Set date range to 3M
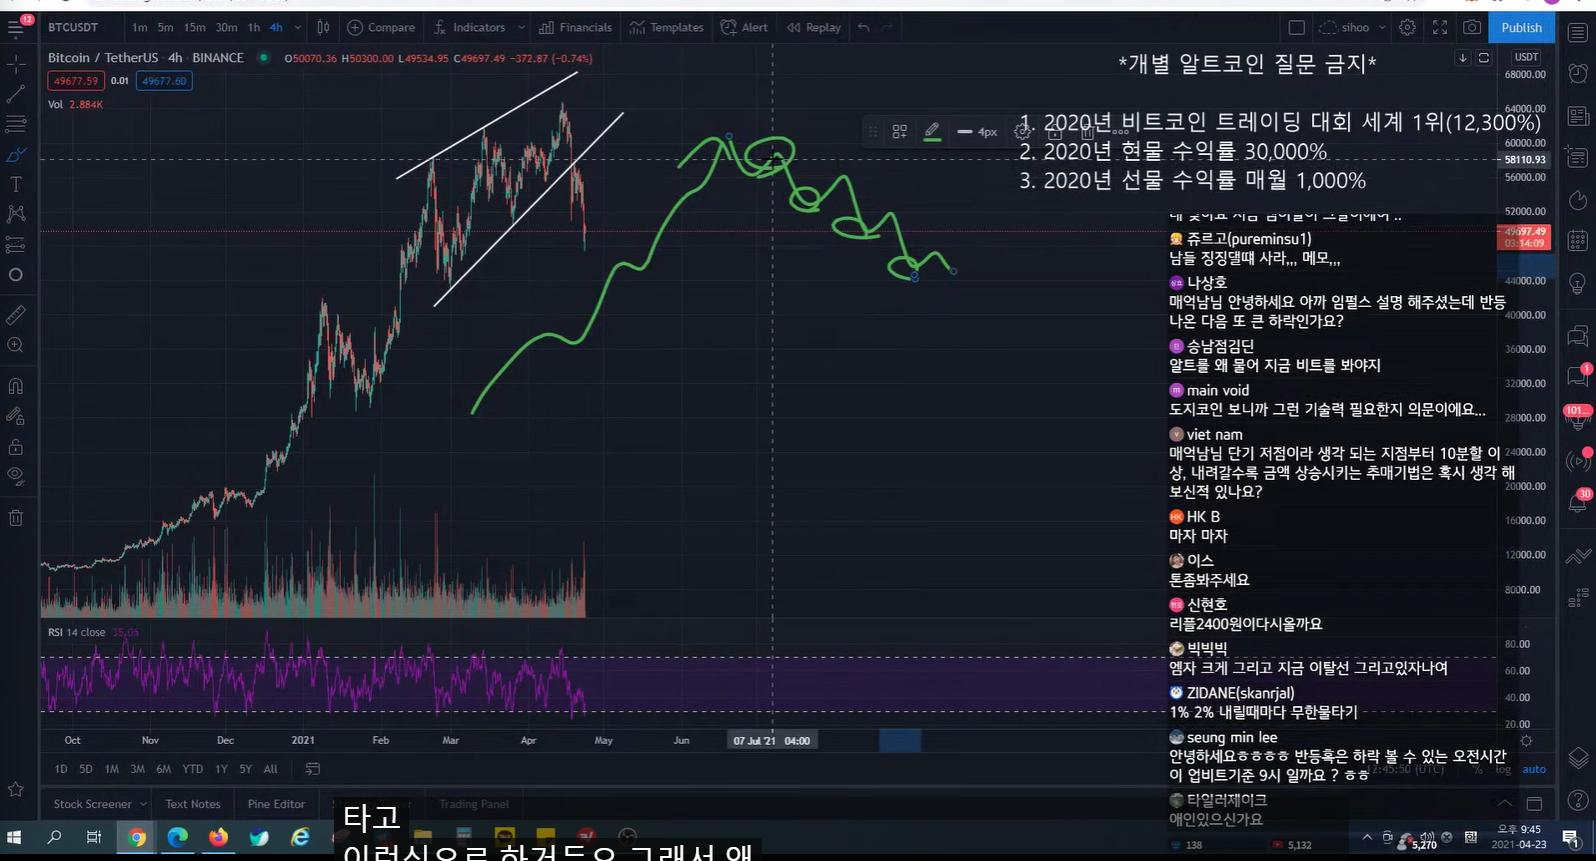Viewport: 1596px width, 861px height. click(x=137, y=769)
